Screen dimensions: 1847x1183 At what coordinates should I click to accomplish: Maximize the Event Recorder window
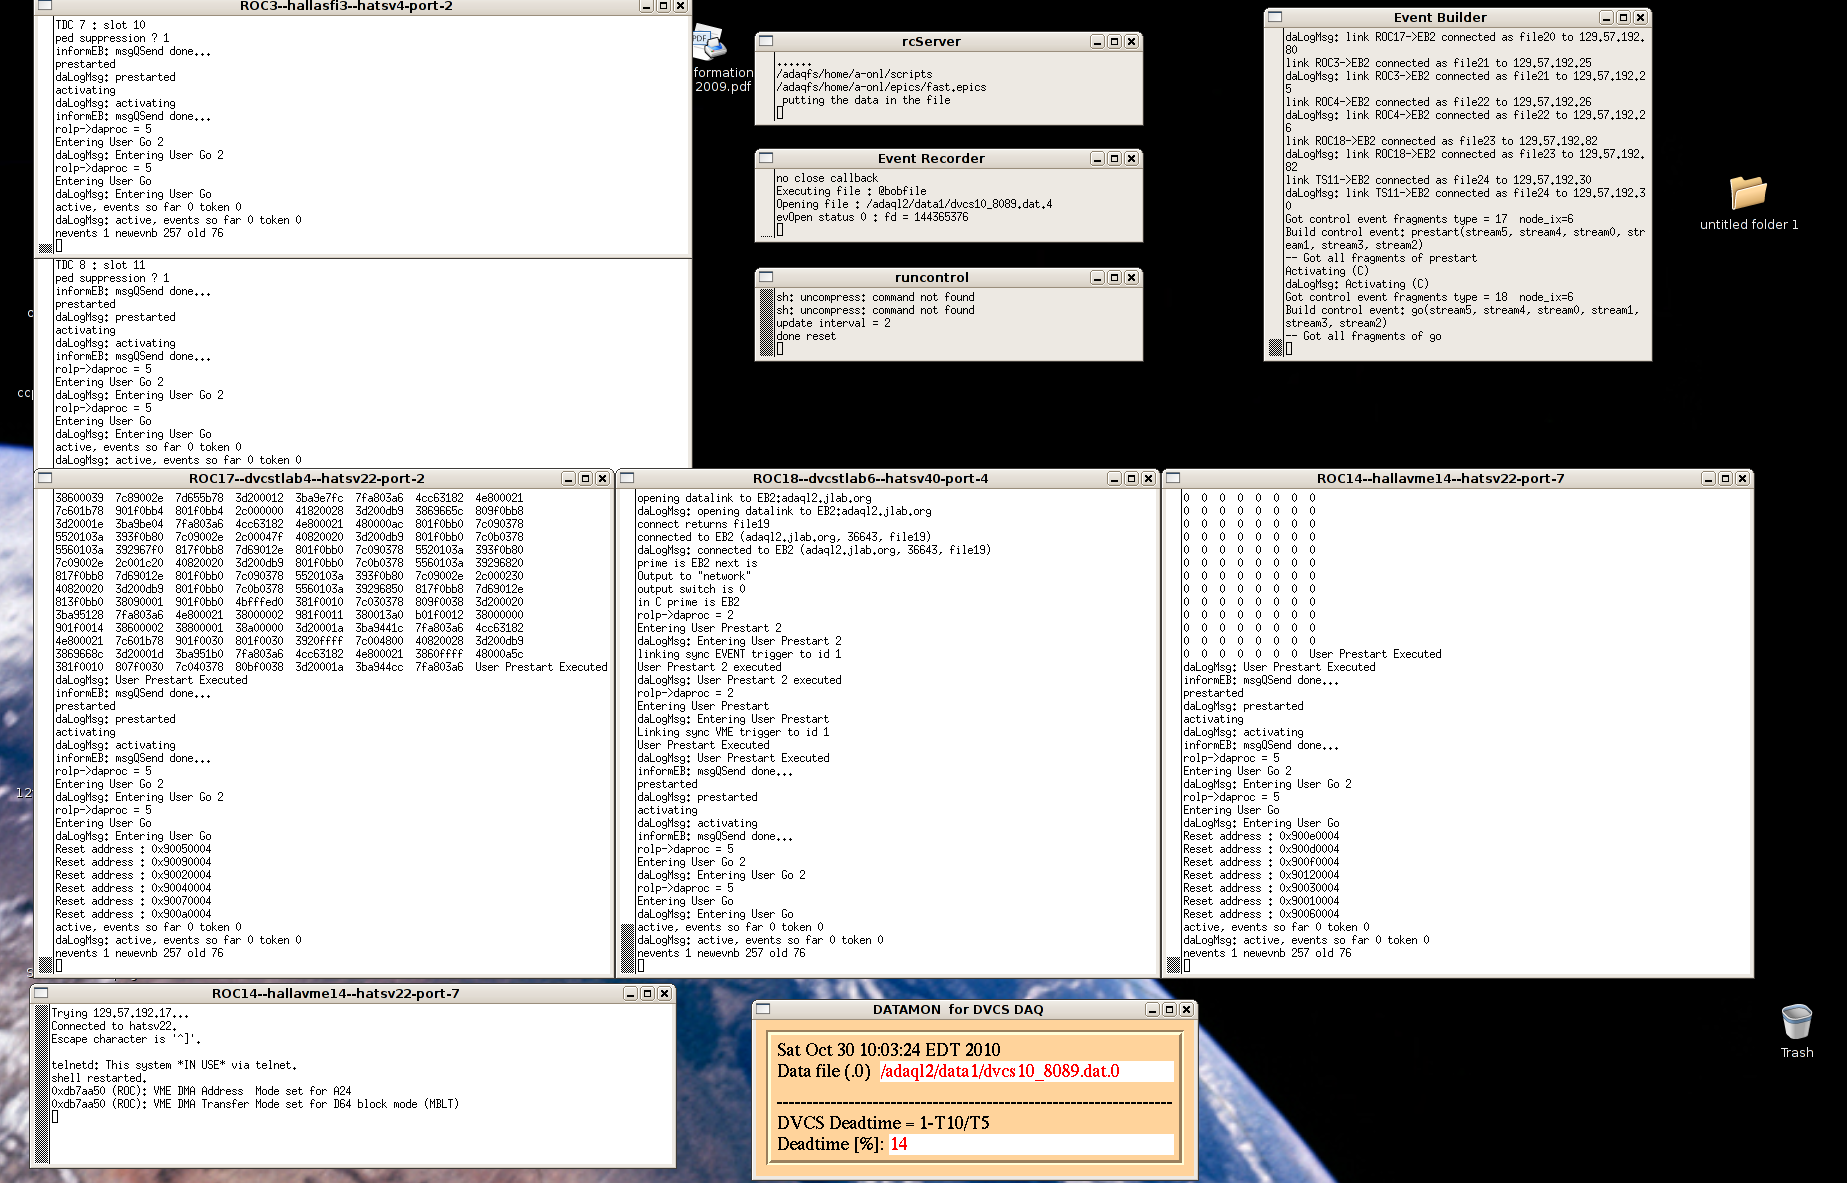tap(1114, 159)
